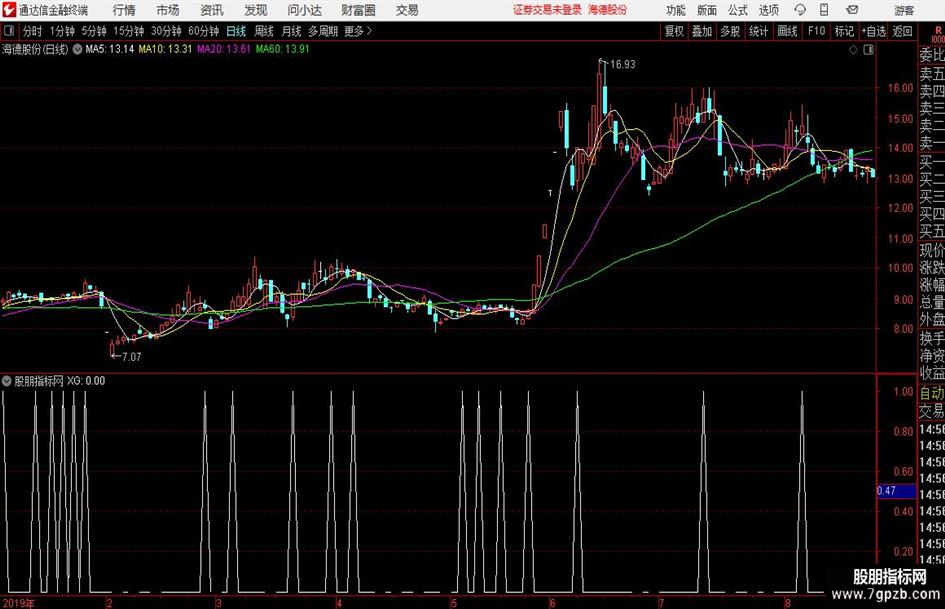Click the diamond icon above the chart

[853, 50]
